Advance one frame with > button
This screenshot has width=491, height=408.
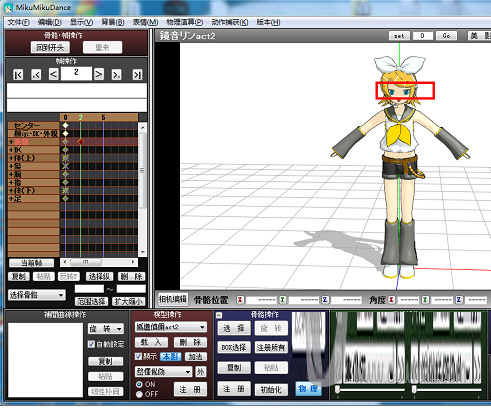[x=99, y=74]
